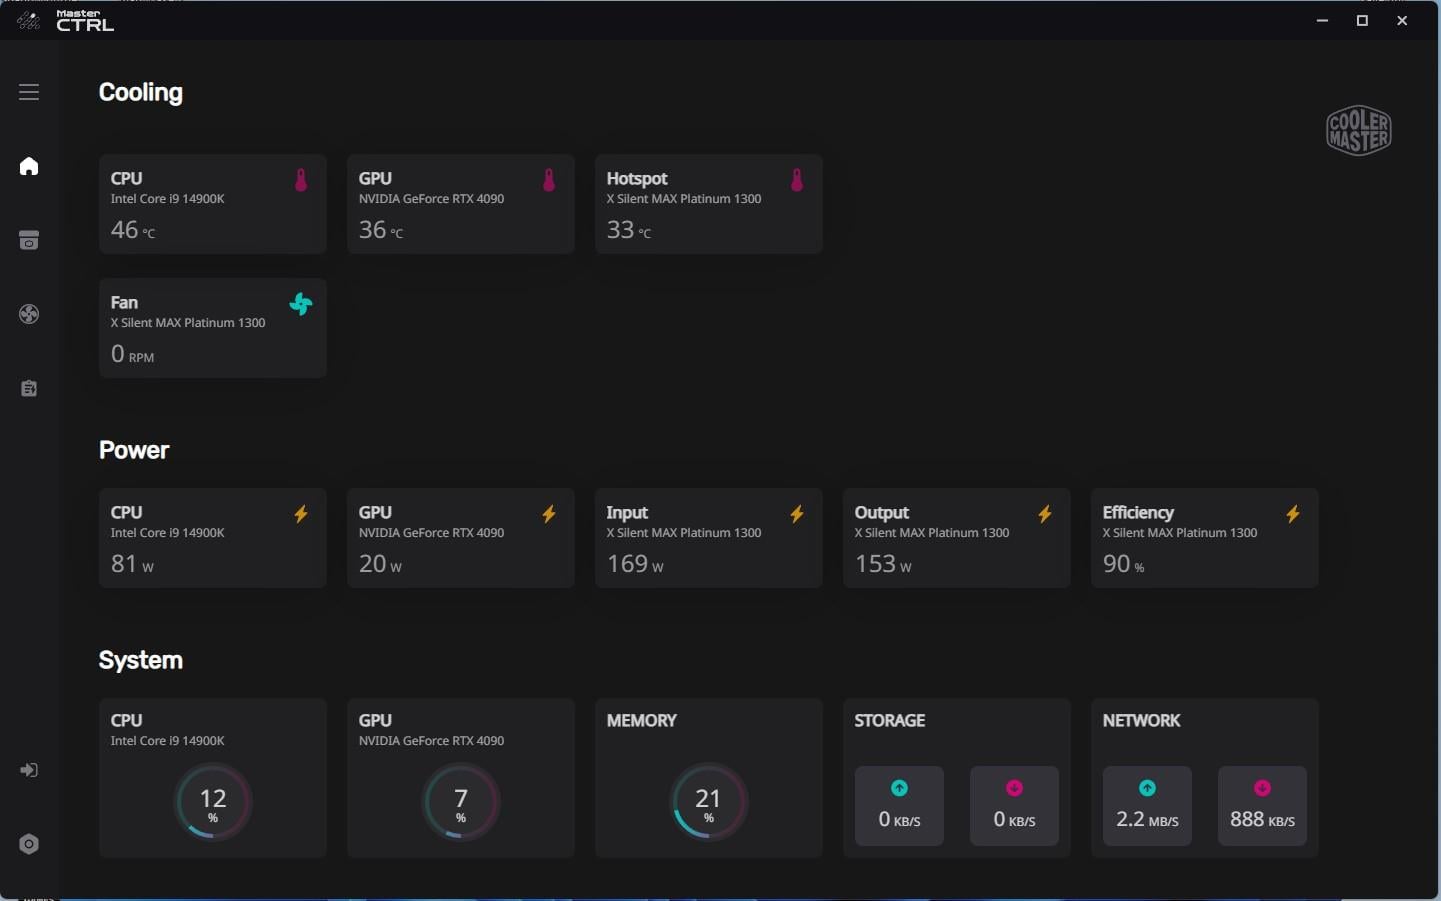Go to the Home dashboard icon
The image size is (1441, 901).
pos(29,166)
